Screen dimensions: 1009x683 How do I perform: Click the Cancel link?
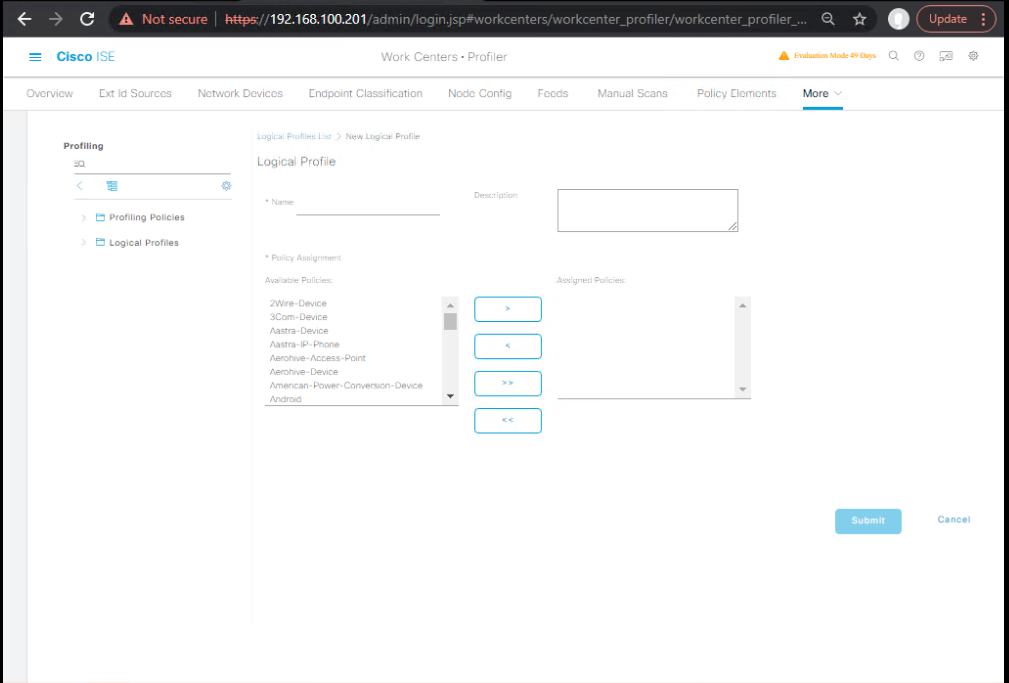[x=954, y=519]
